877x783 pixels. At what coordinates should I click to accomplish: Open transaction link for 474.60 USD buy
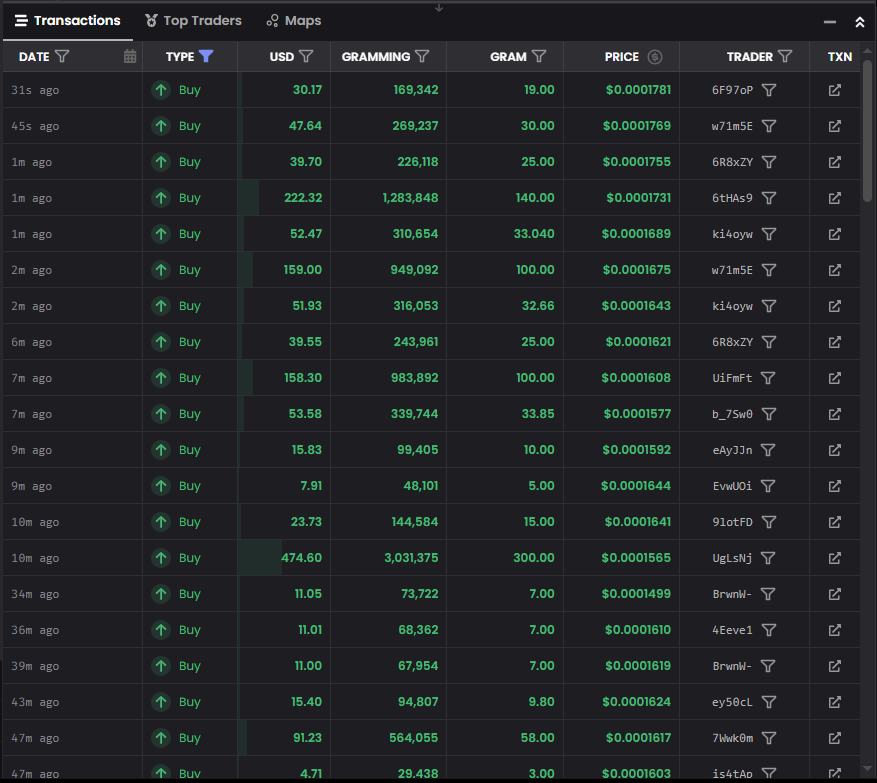834,558
